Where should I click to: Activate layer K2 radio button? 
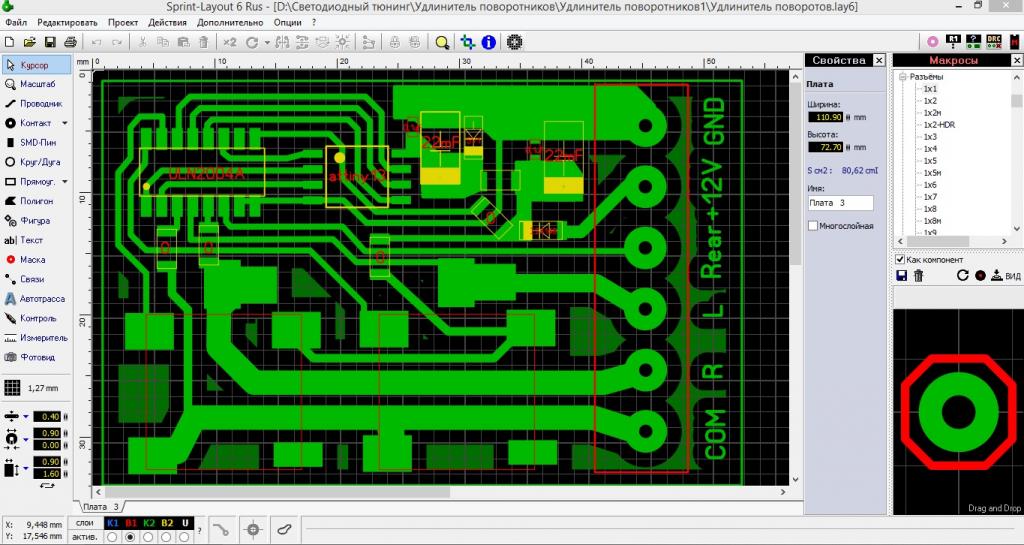click(x=148, y=537)
